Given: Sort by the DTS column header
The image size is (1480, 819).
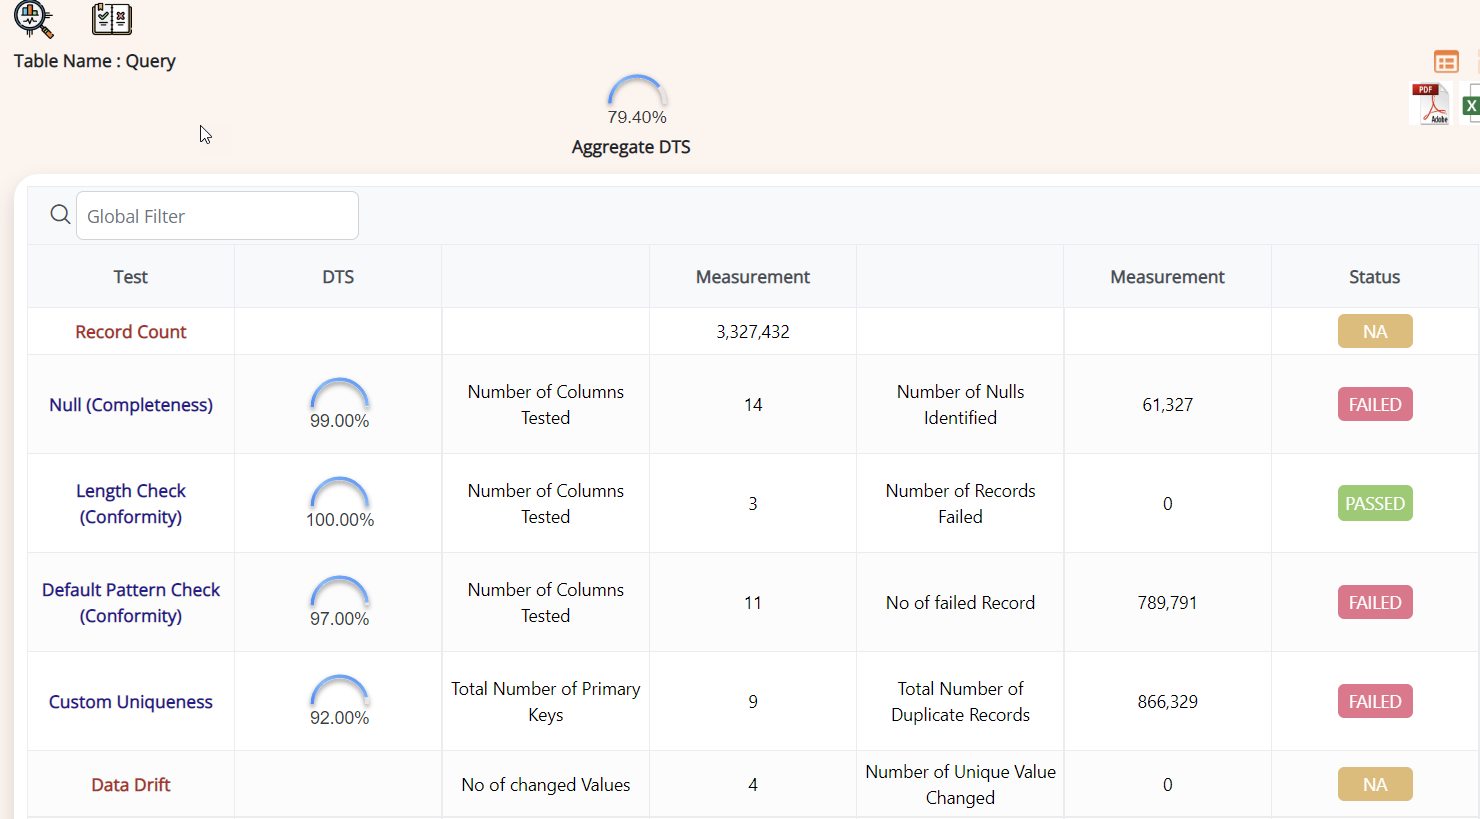Looking at the screenshot, I should click(338, 277).
